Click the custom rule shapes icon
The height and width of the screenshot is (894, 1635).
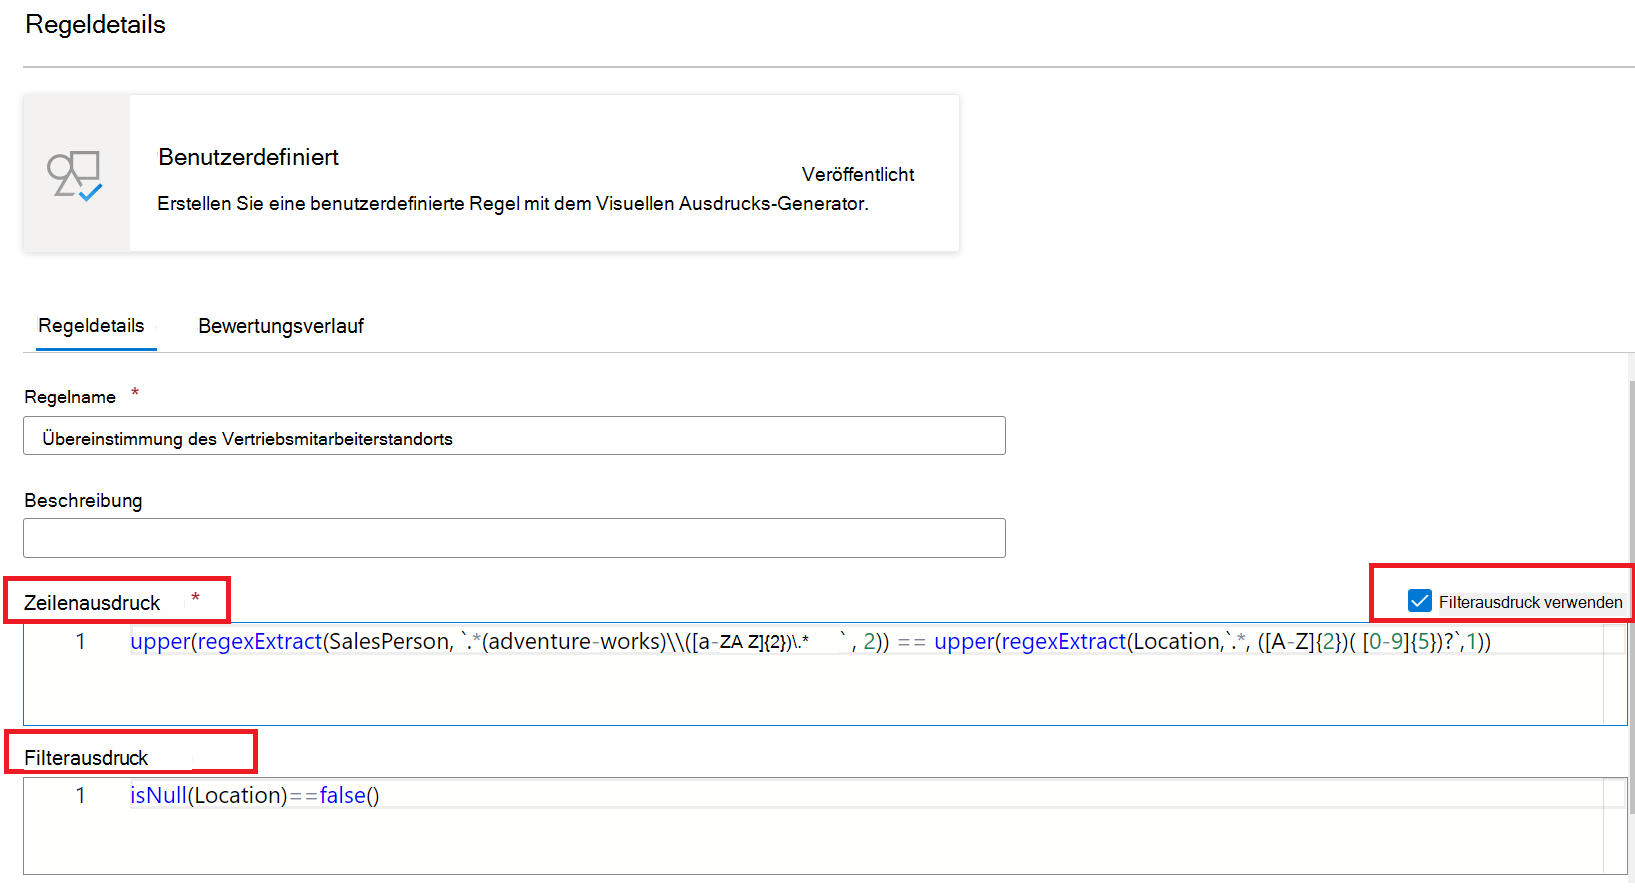coord(75,175)
